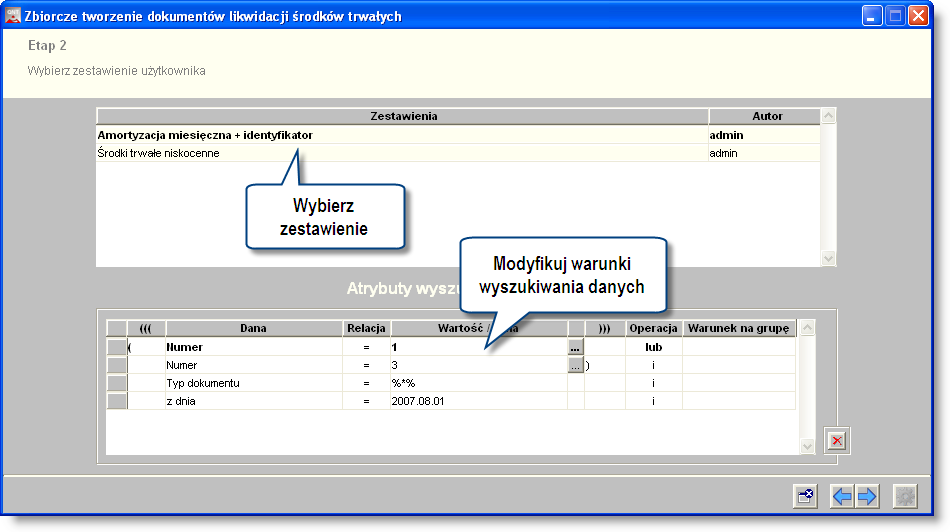Image resolution: width=950 pixels, height=532 pixels.
Task: Click the value field containing 3
Action: tap(479, 365)
